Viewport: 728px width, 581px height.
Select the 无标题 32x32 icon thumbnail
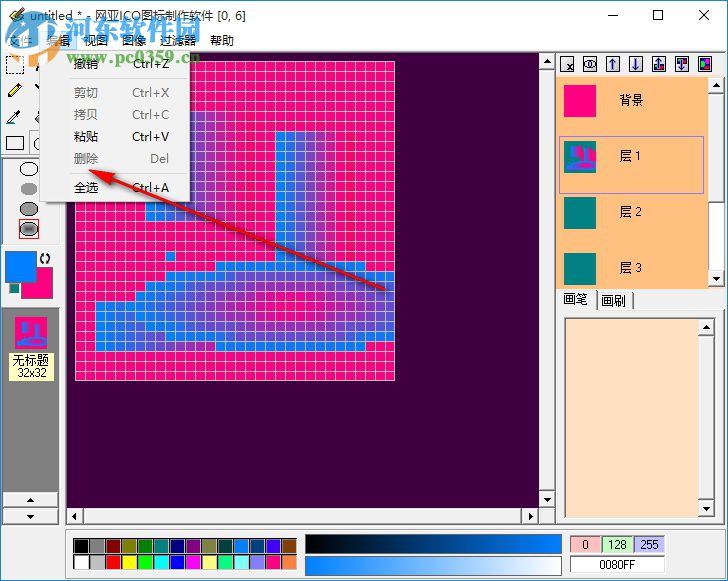[31, 348]
